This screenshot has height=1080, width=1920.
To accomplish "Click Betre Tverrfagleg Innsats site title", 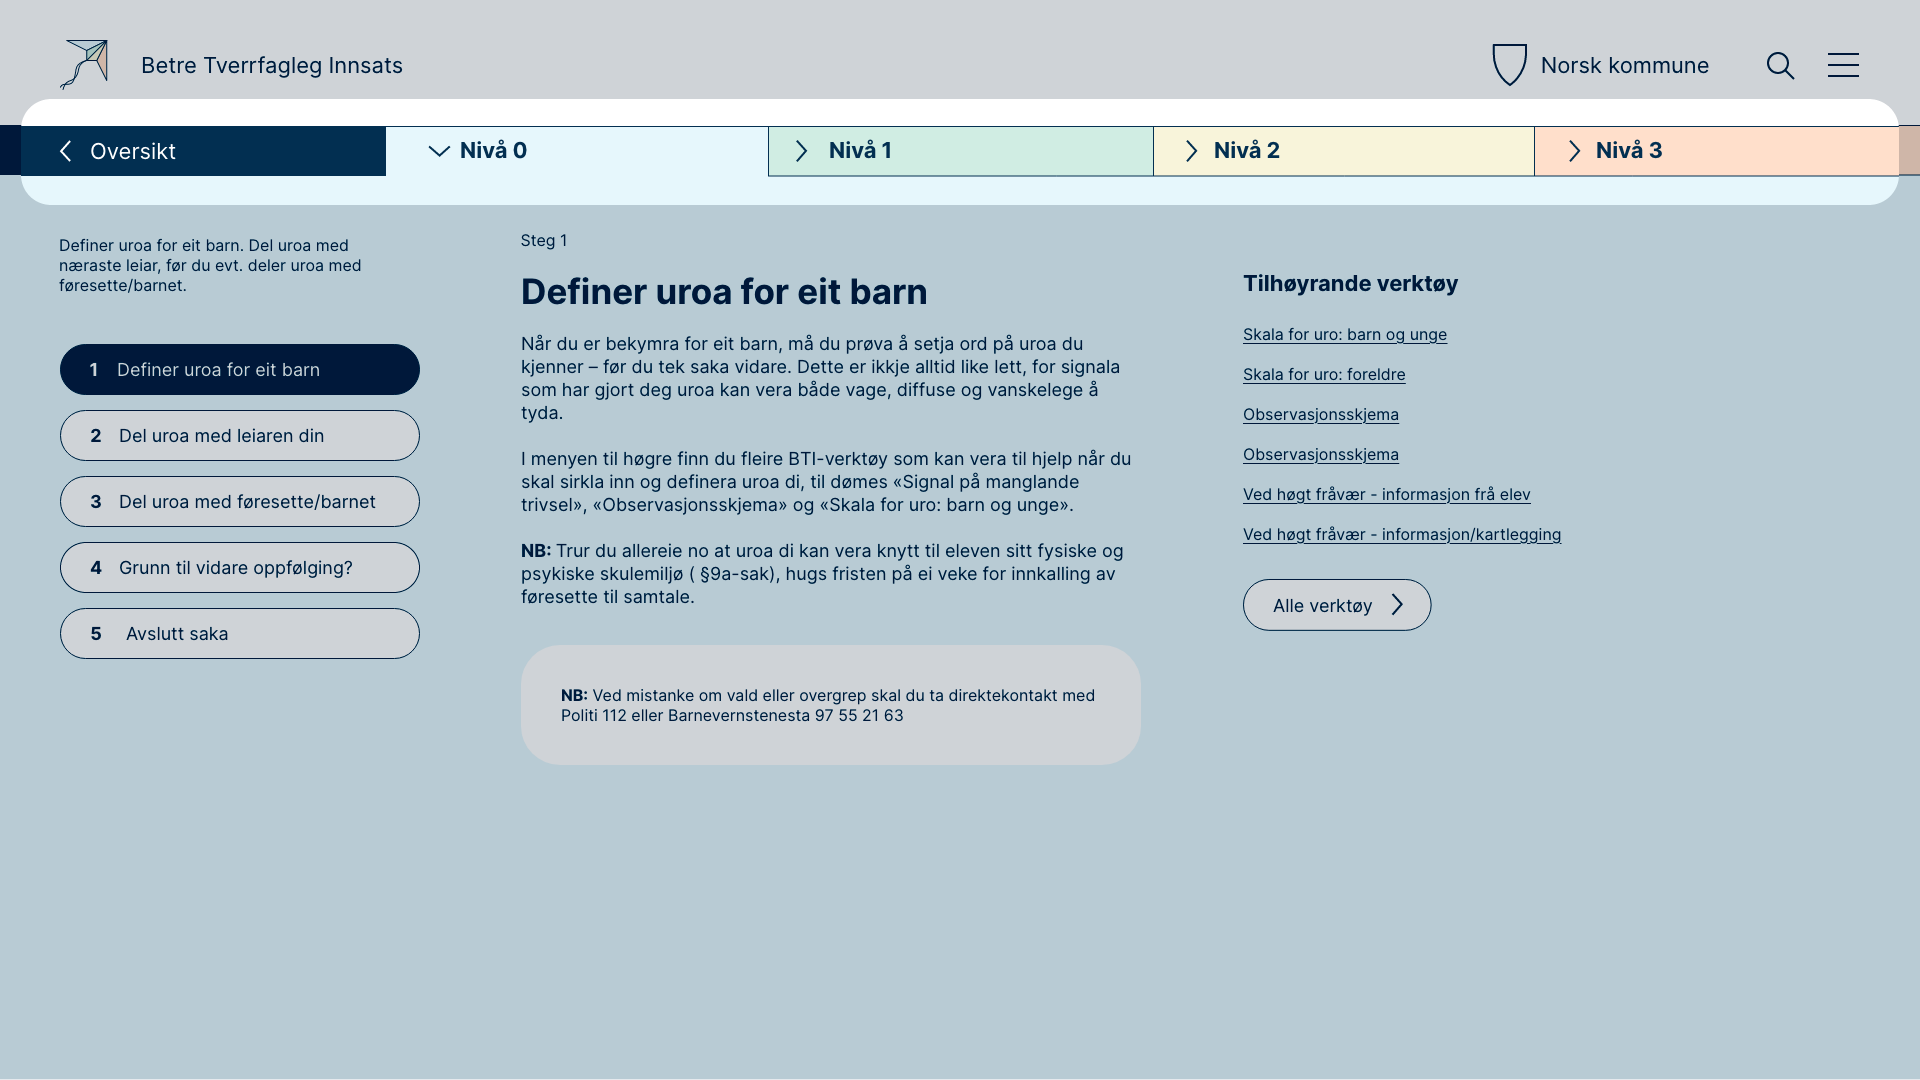I will point(272,66).
